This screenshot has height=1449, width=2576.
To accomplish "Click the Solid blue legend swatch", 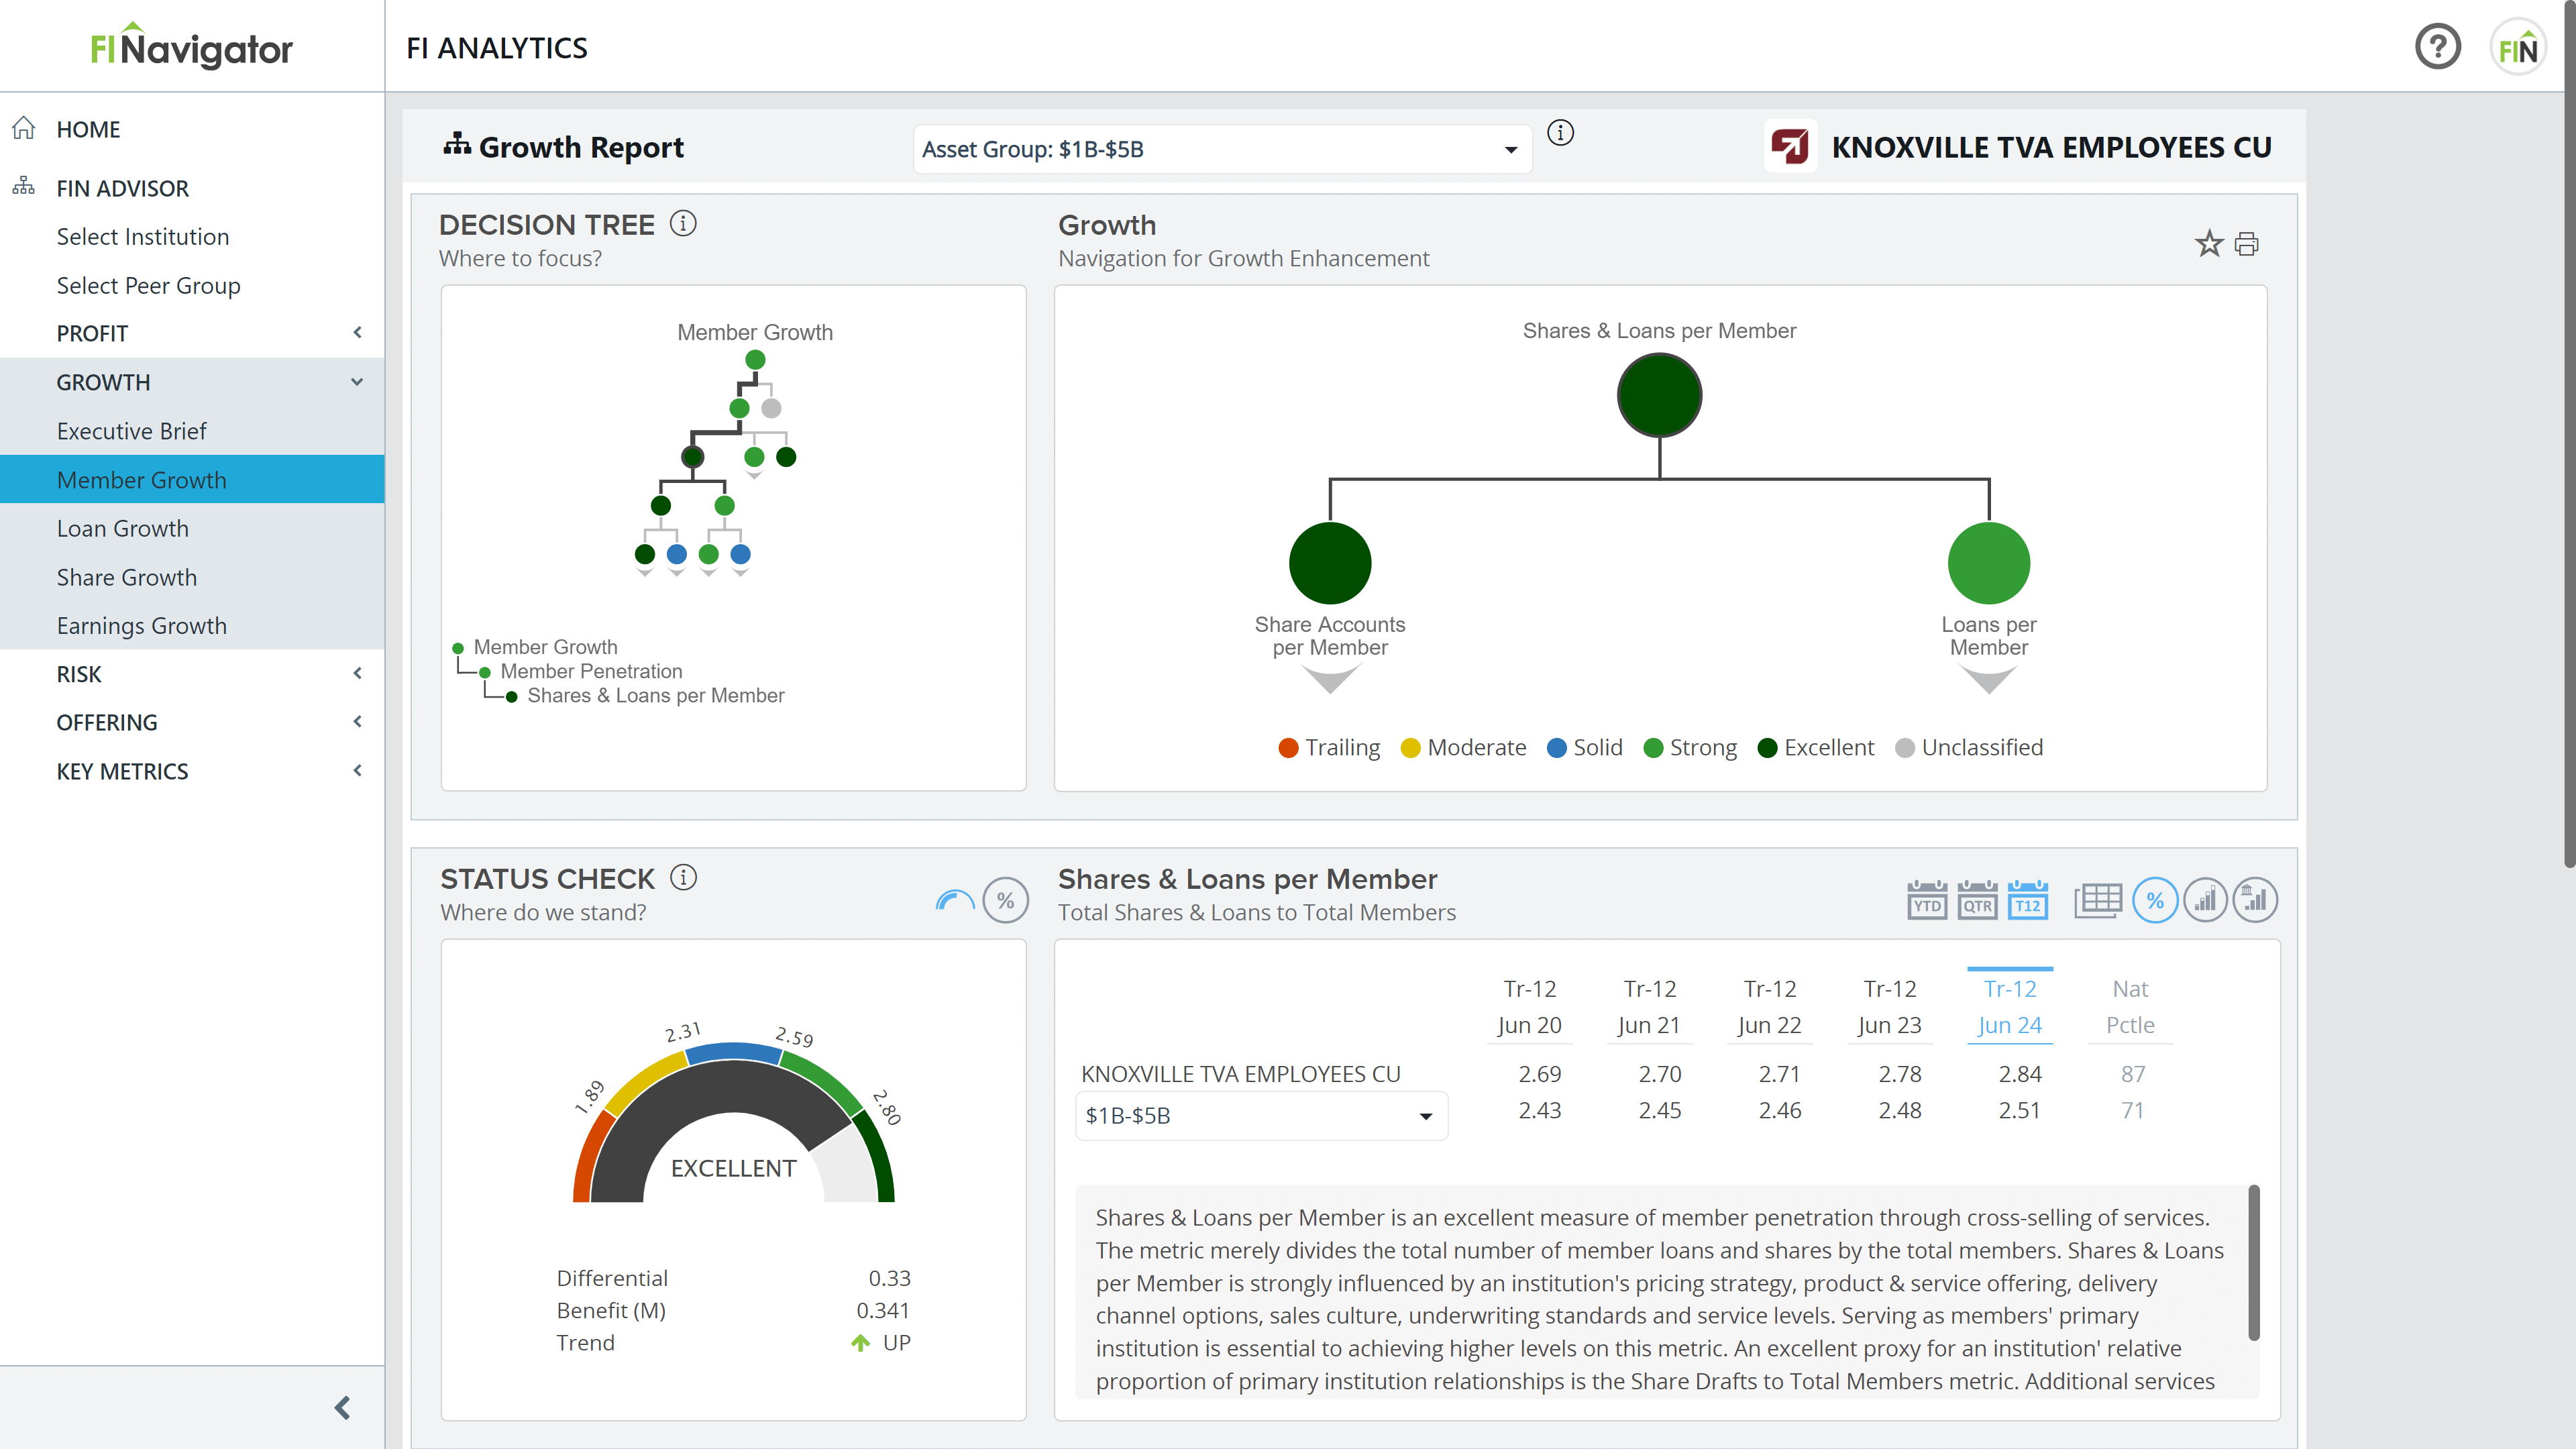I will point(1556,748).
